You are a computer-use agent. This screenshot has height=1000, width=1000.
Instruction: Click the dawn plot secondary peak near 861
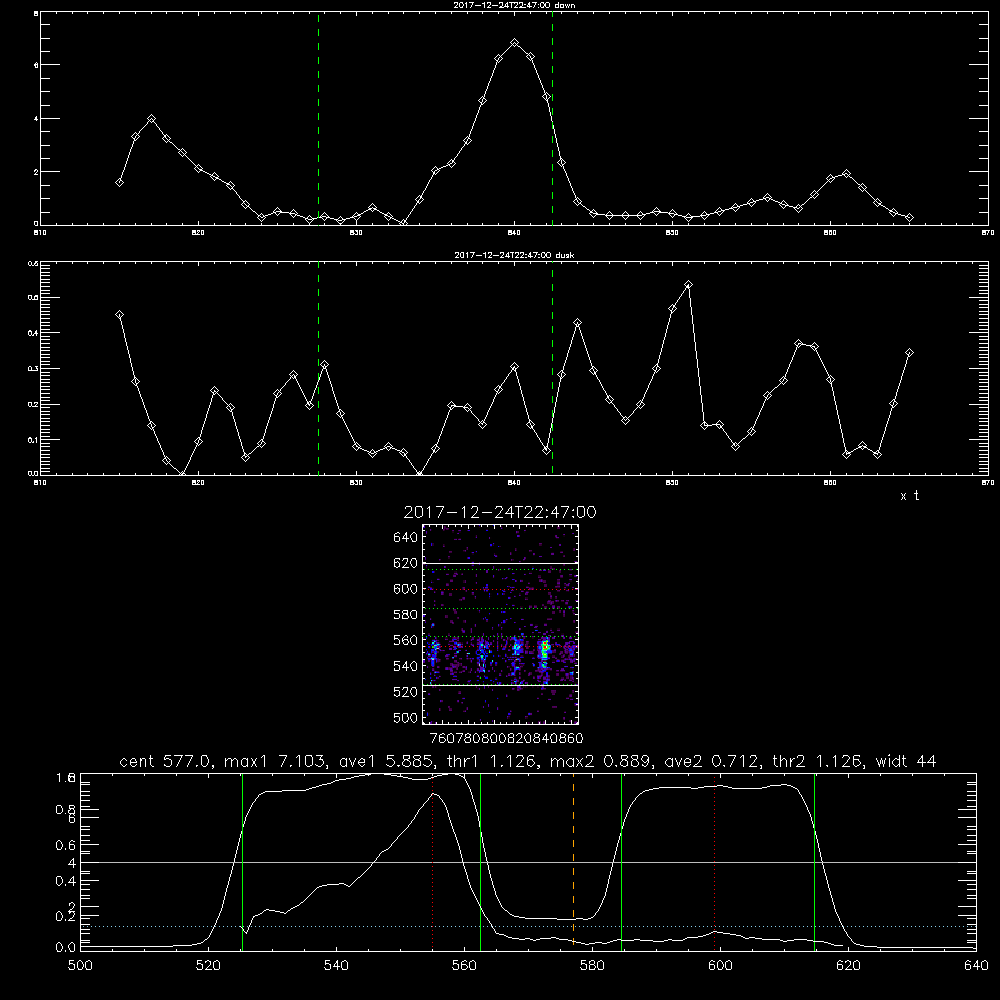coord(846,173)
